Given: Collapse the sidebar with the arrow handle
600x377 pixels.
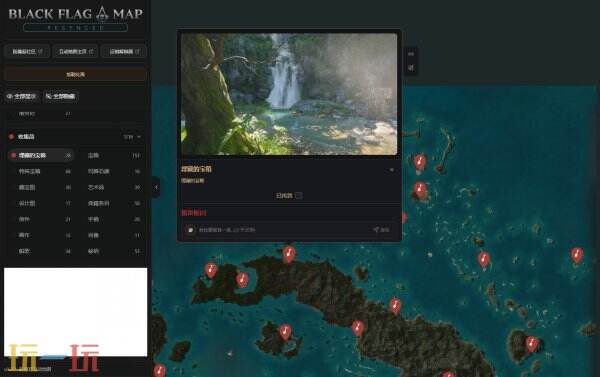Looking at the screenshot, I should [156, 187].
